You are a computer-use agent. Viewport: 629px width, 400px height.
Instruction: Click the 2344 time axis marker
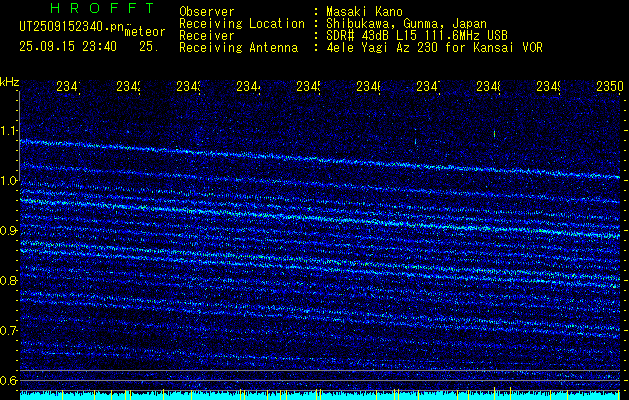pos(248,86)
